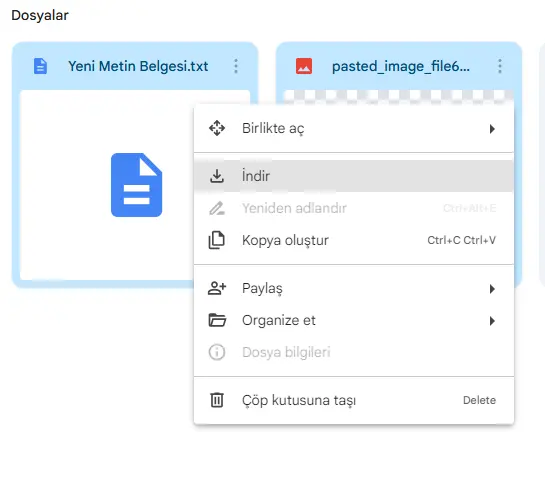Viewport: 545px width, 488px height.
Task: Open three-dot menu for Yeni Metin Belgesi.txt
Action: pos(236,66)
